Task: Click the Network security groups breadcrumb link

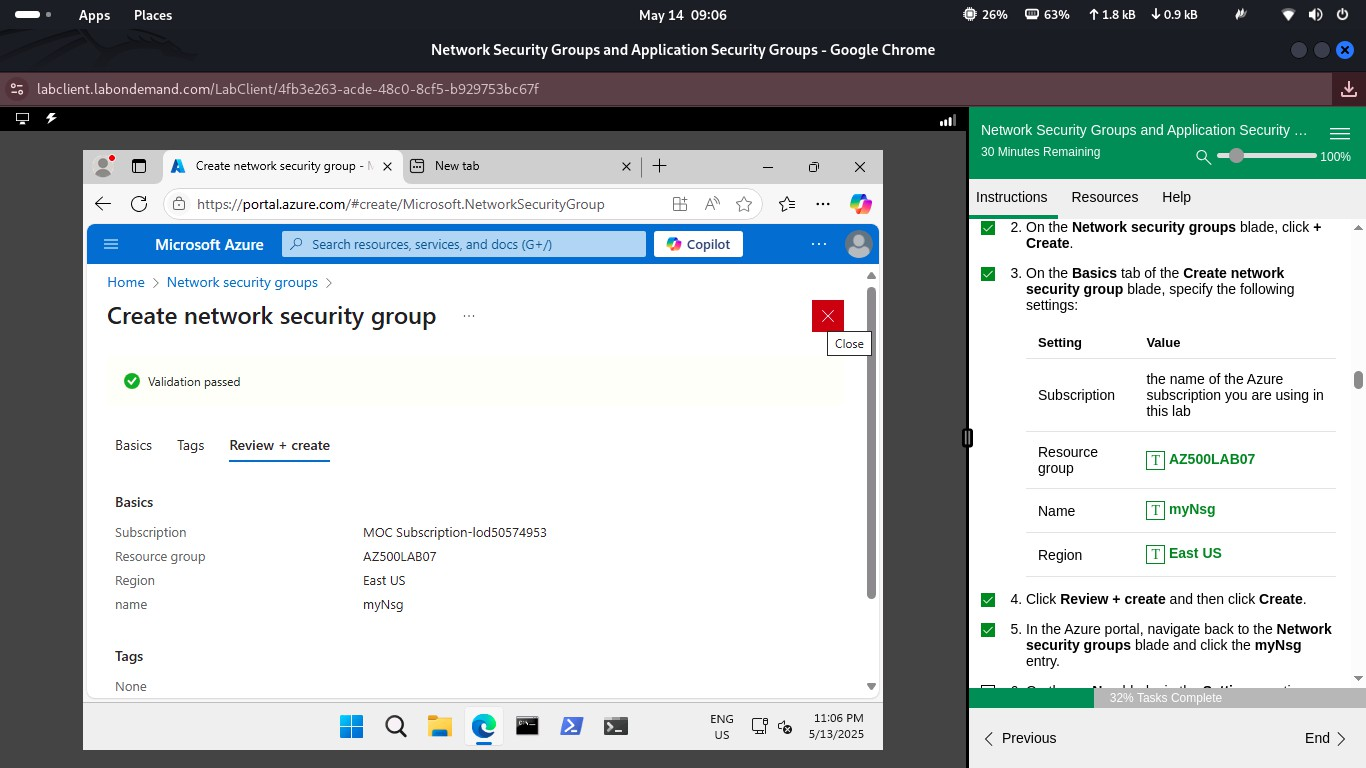Action: pos(242,282)
